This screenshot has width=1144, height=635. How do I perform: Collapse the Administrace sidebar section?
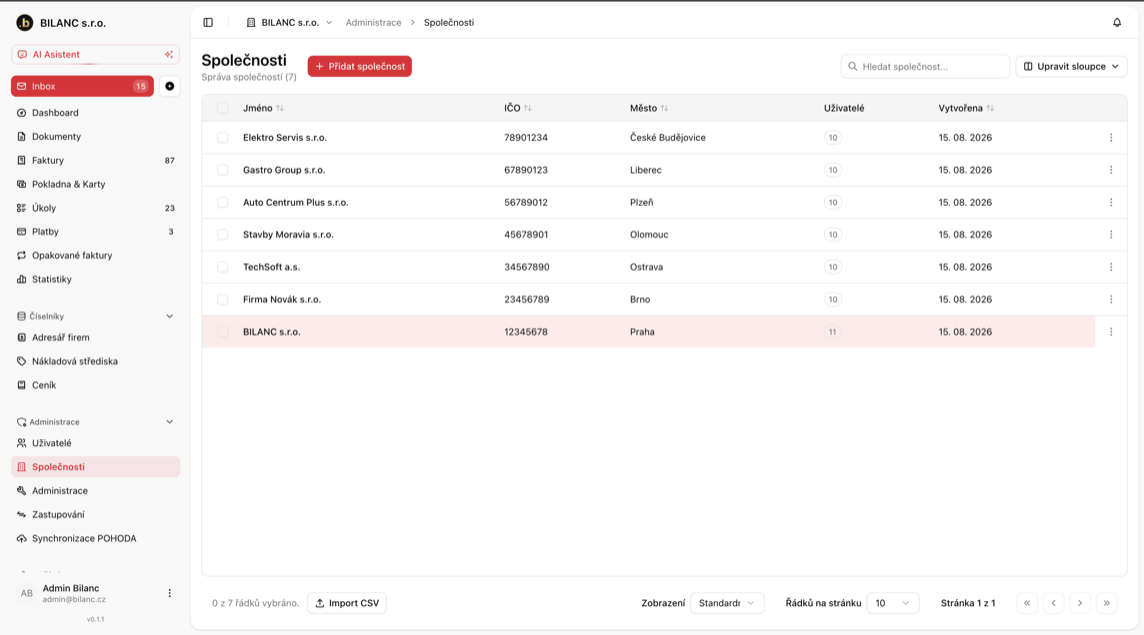169,422
